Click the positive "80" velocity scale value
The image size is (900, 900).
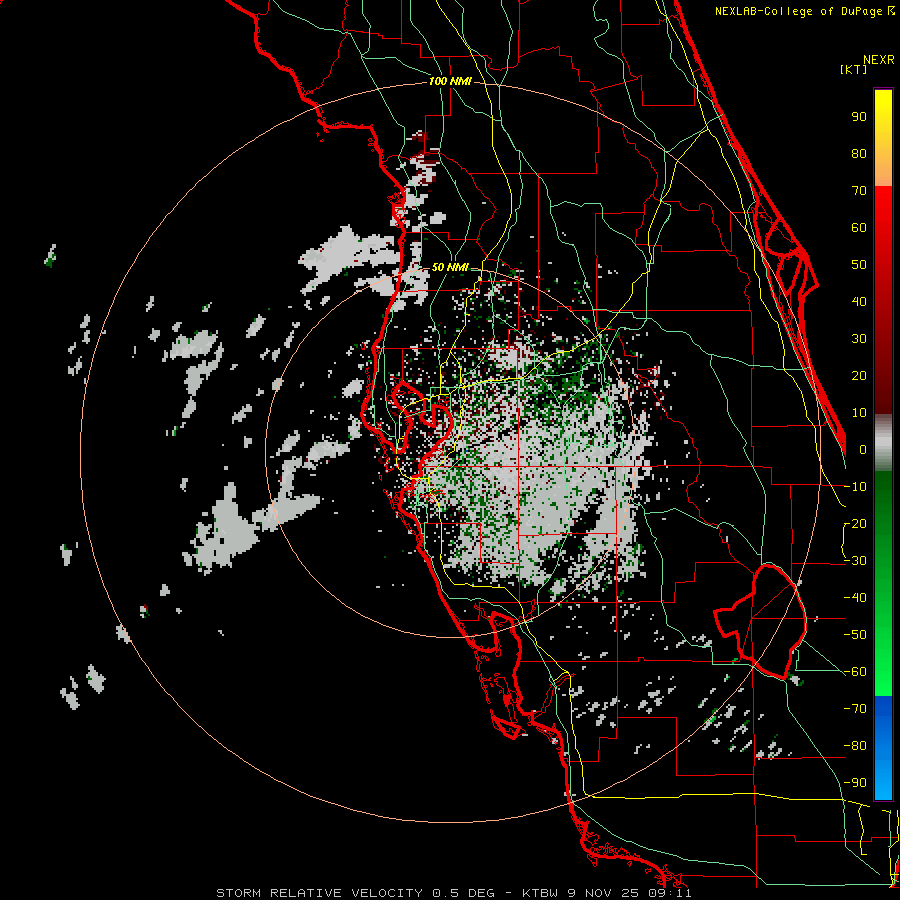click(859, 153)
